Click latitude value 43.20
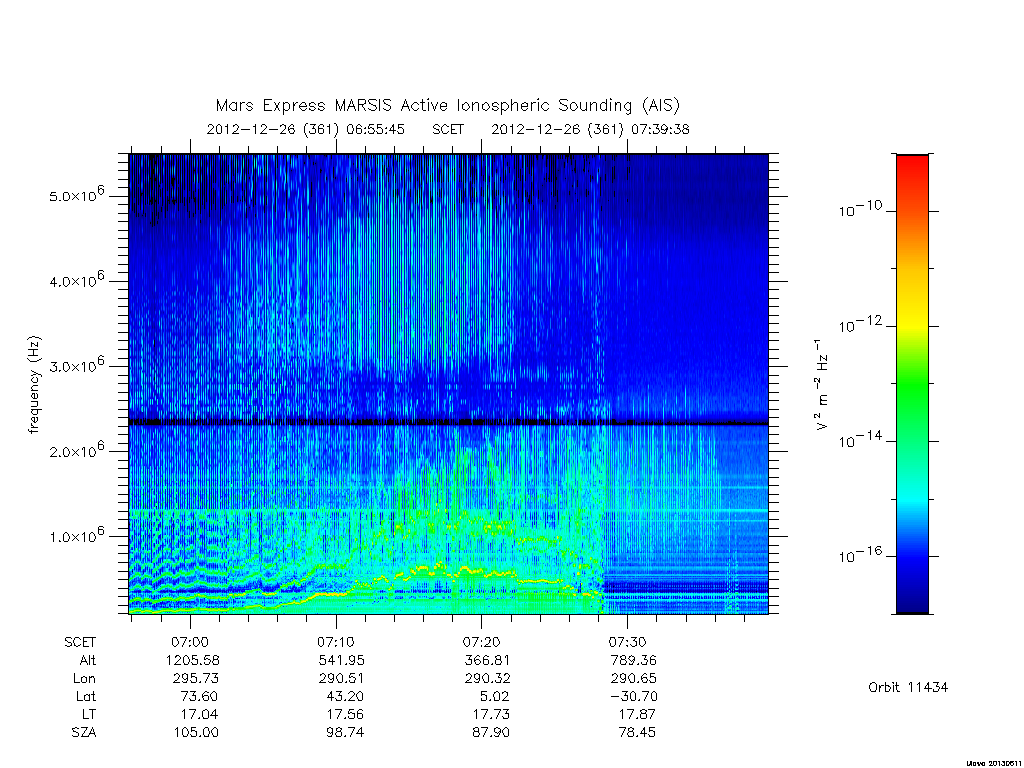The height and width of the screenshot is (768, 1024). (x=345, y=696)
